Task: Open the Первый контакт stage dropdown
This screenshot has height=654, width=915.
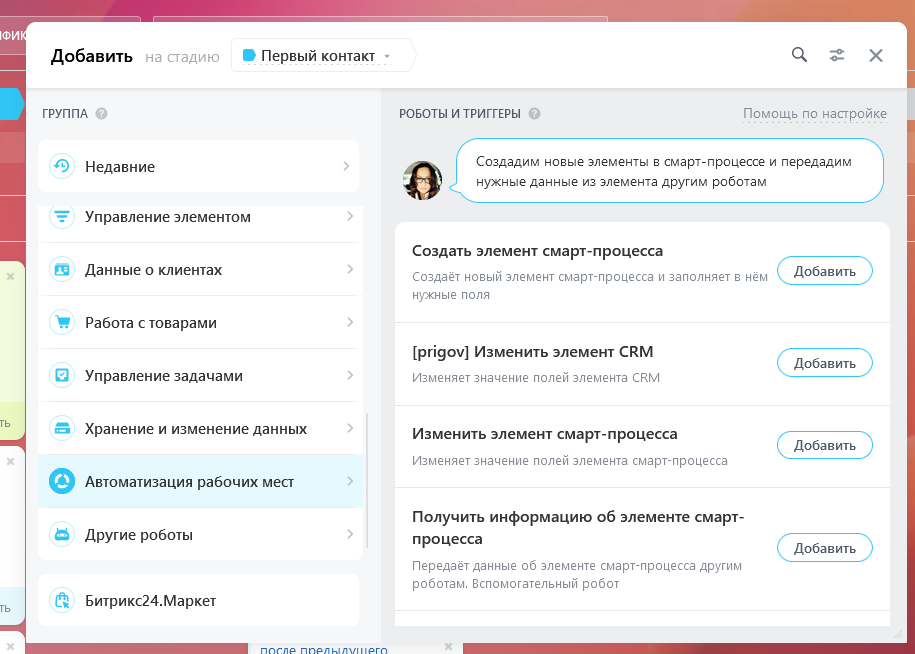Action: point(320,56)
